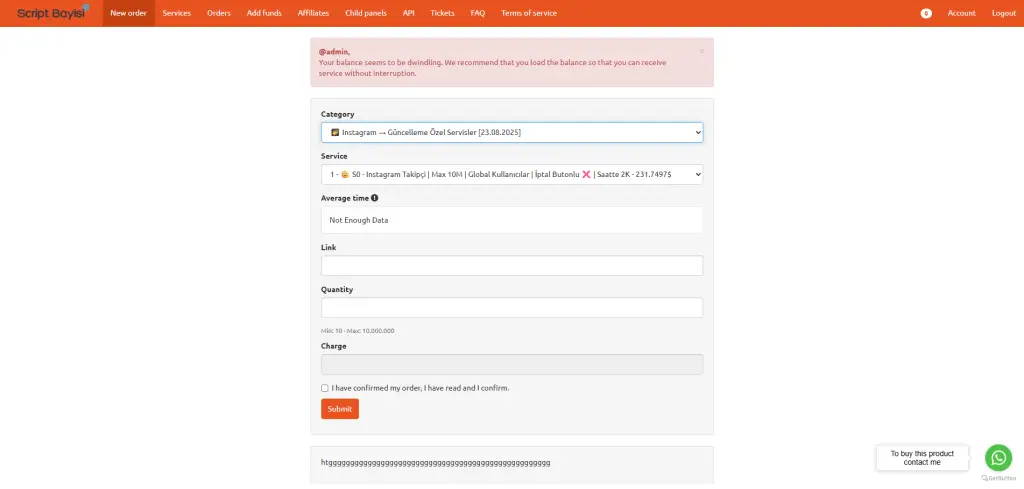
Task: Open the FAQ page
Action: point(478,13)
